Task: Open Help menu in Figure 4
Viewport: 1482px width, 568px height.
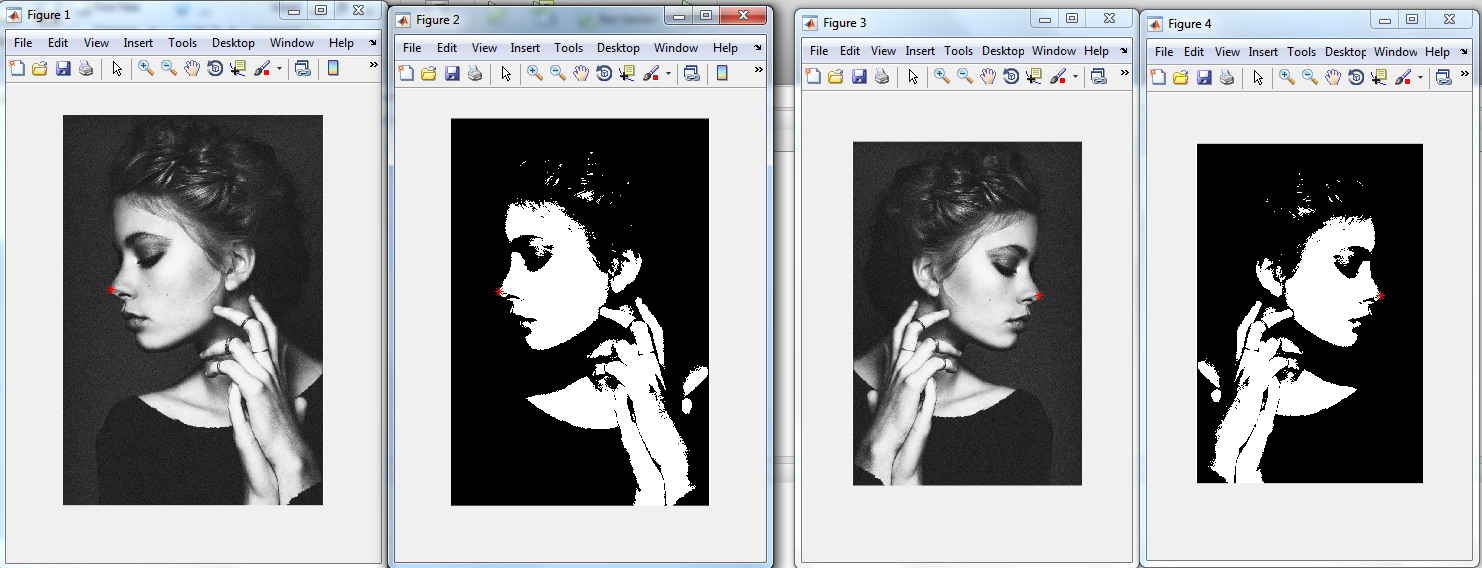Action: 1437,52
